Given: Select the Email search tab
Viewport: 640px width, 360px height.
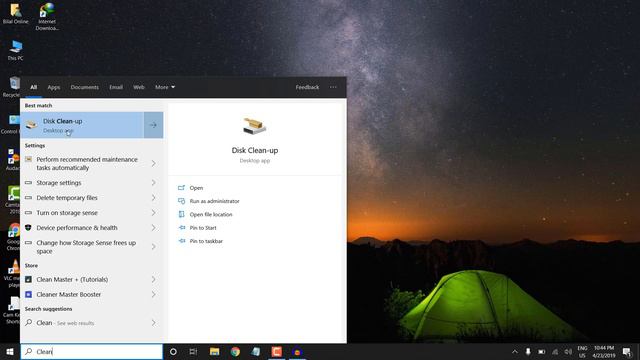Looking at the screenshot, I should pos(116,87).
